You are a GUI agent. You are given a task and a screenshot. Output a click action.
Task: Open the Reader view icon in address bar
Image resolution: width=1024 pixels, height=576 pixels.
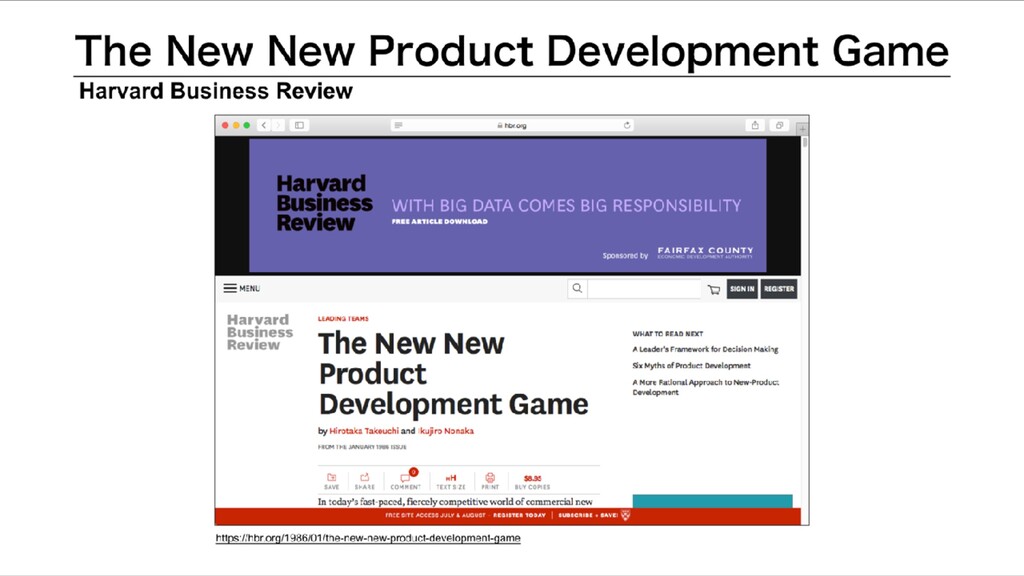tap(398, 125)
